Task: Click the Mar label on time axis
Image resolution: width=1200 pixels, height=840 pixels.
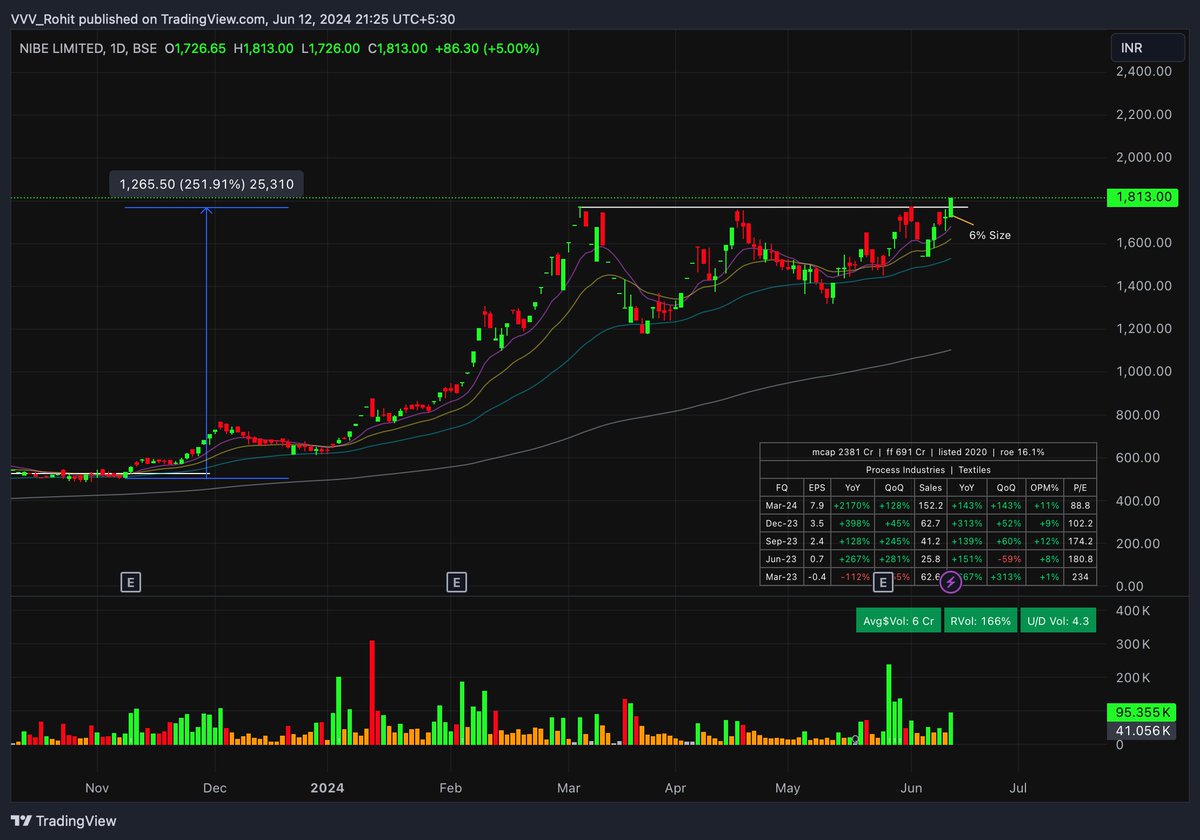Action: pos(570,788)
